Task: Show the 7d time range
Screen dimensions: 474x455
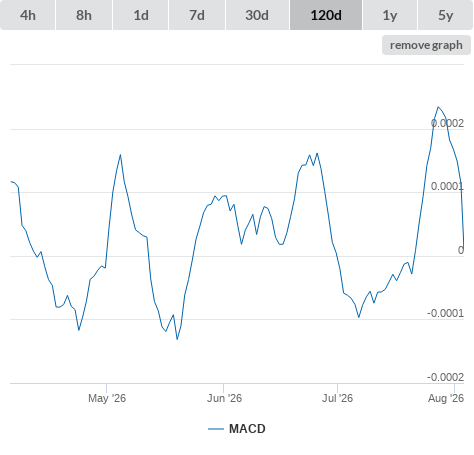Action: (x=197, y=15)
